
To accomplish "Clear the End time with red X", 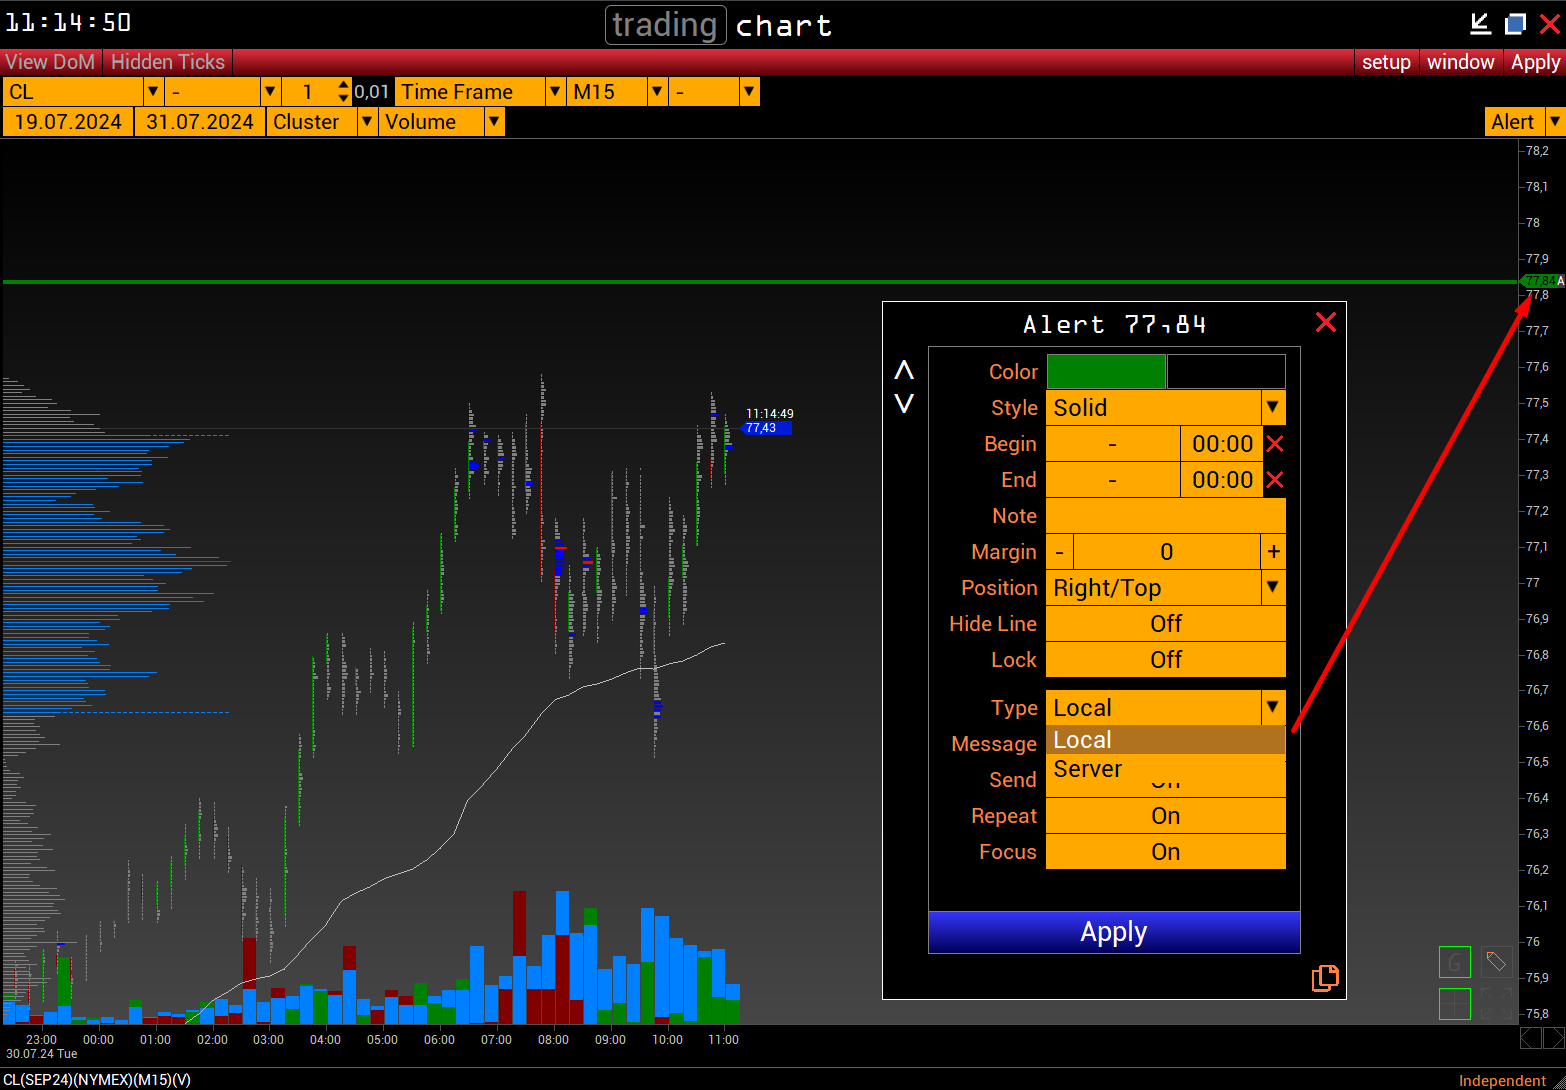I will point(1274,480).
